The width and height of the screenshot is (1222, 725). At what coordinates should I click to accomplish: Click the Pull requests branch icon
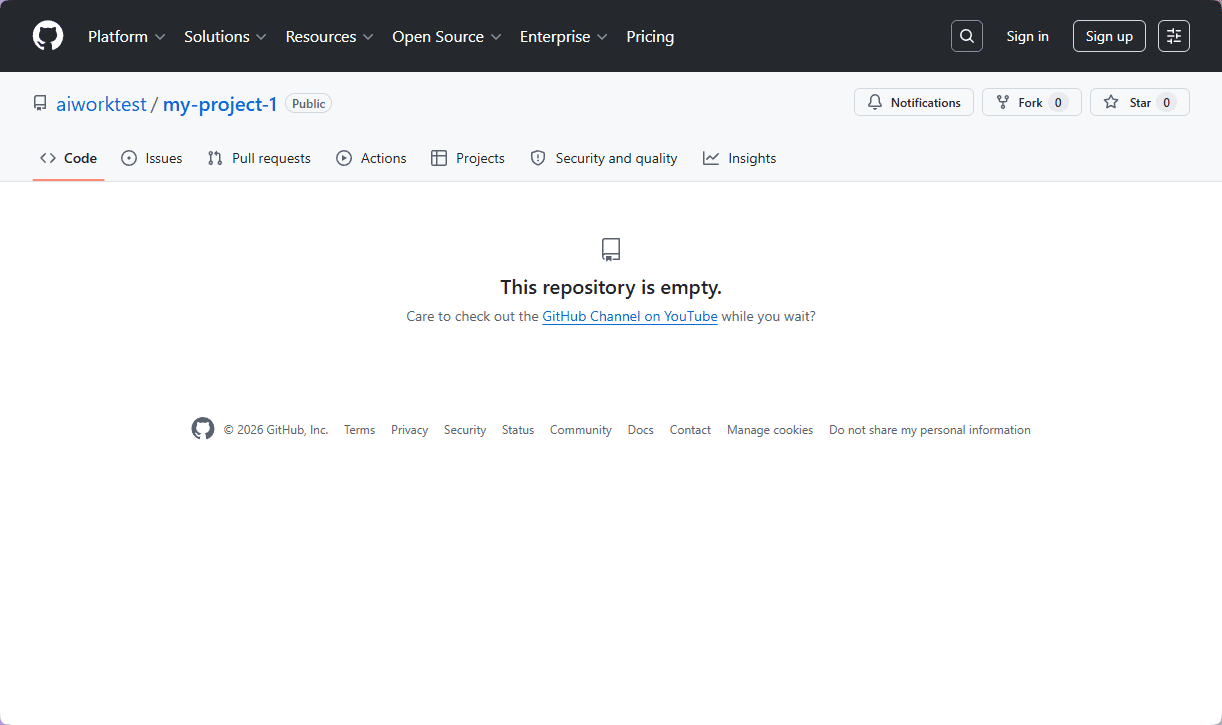pos(215,158)
